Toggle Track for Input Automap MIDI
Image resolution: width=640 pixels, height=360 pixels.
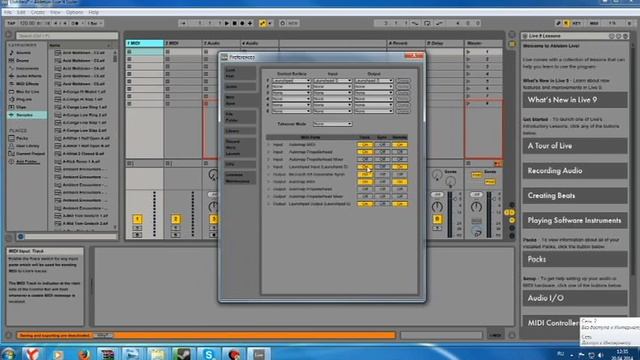coord(364,145)
